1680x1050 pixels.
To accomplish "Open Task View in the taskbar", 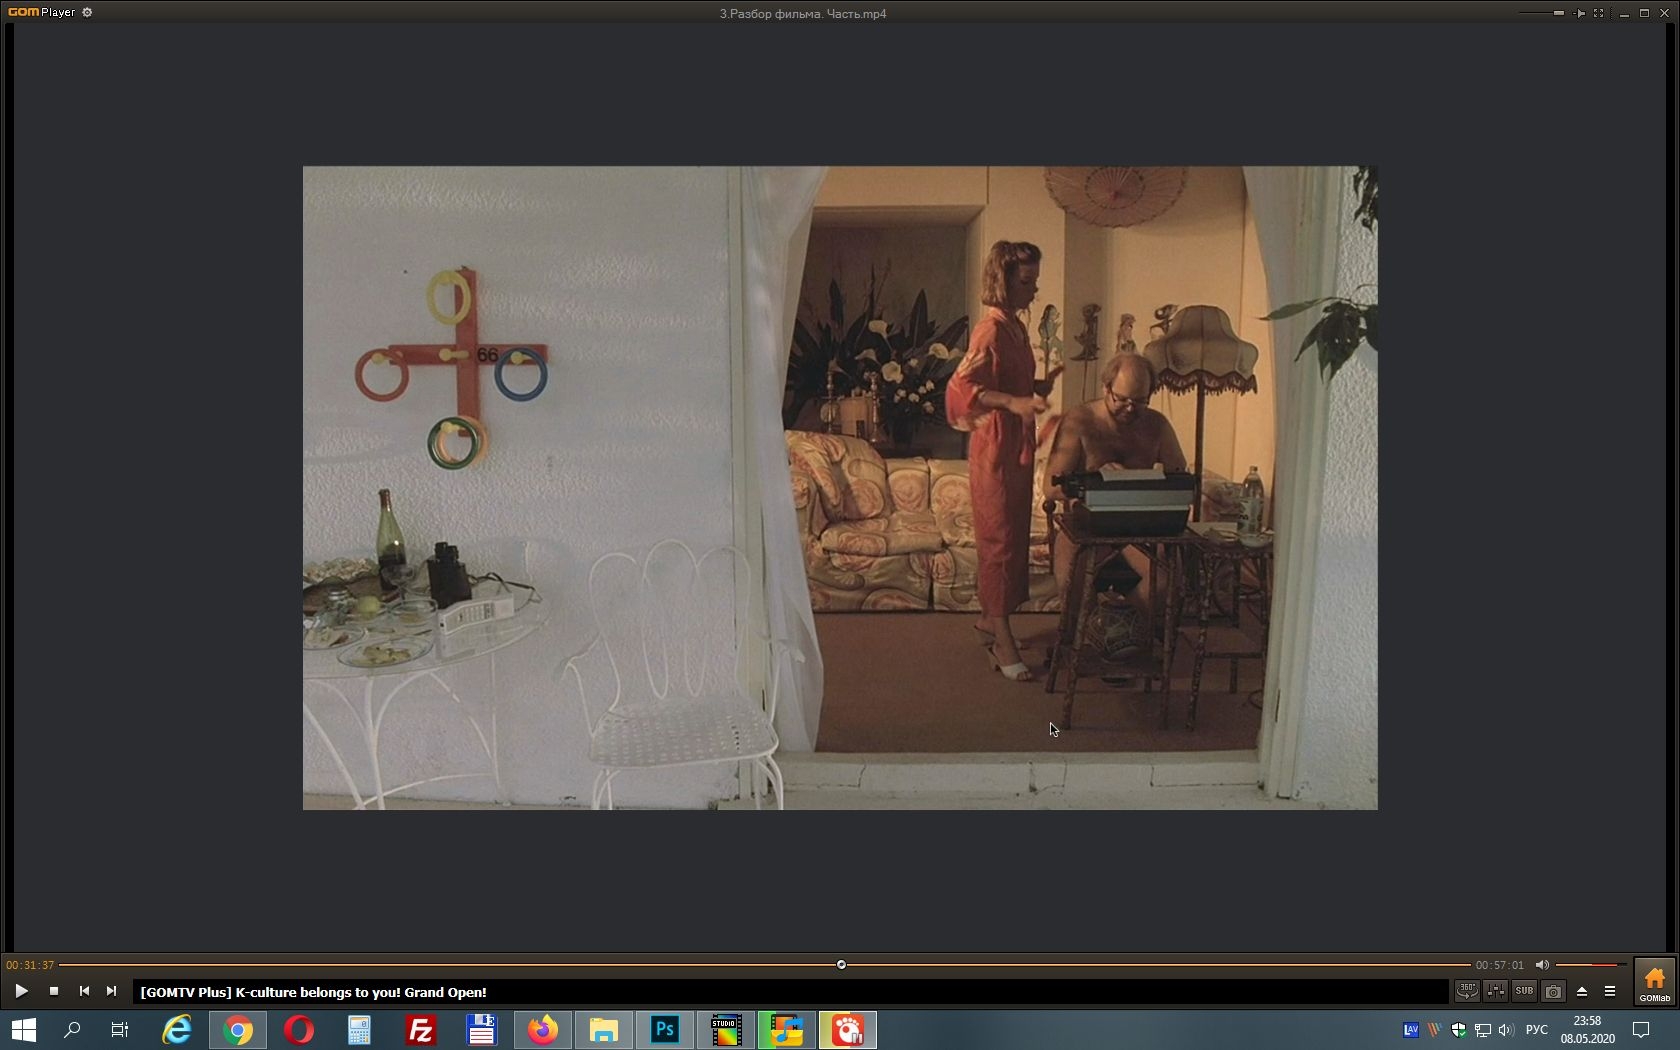I will pos(120,1030).
